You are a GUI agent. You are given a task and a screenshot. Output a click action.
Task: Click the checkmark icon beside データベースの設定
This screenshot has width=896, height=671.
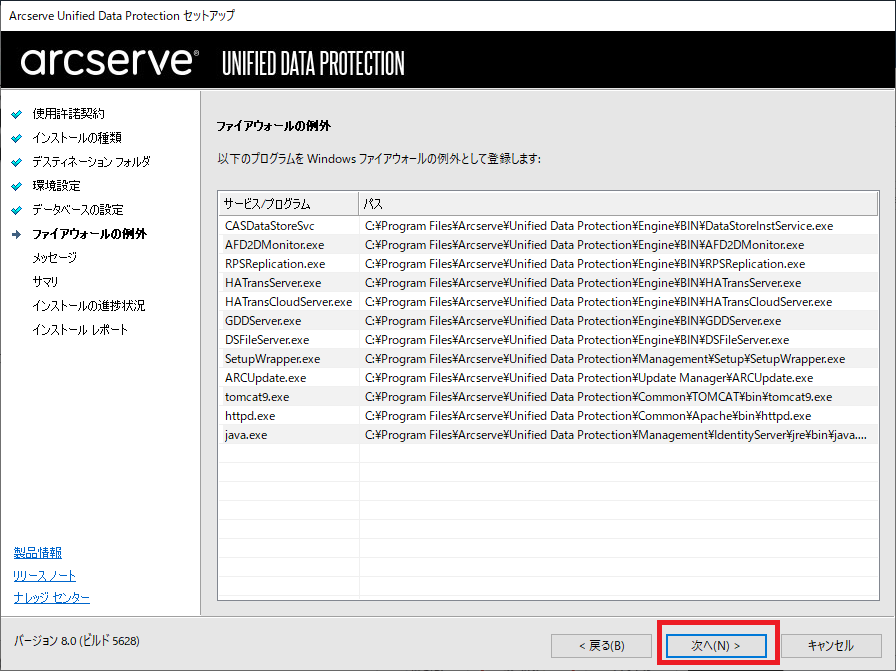(x=17, y=210)
